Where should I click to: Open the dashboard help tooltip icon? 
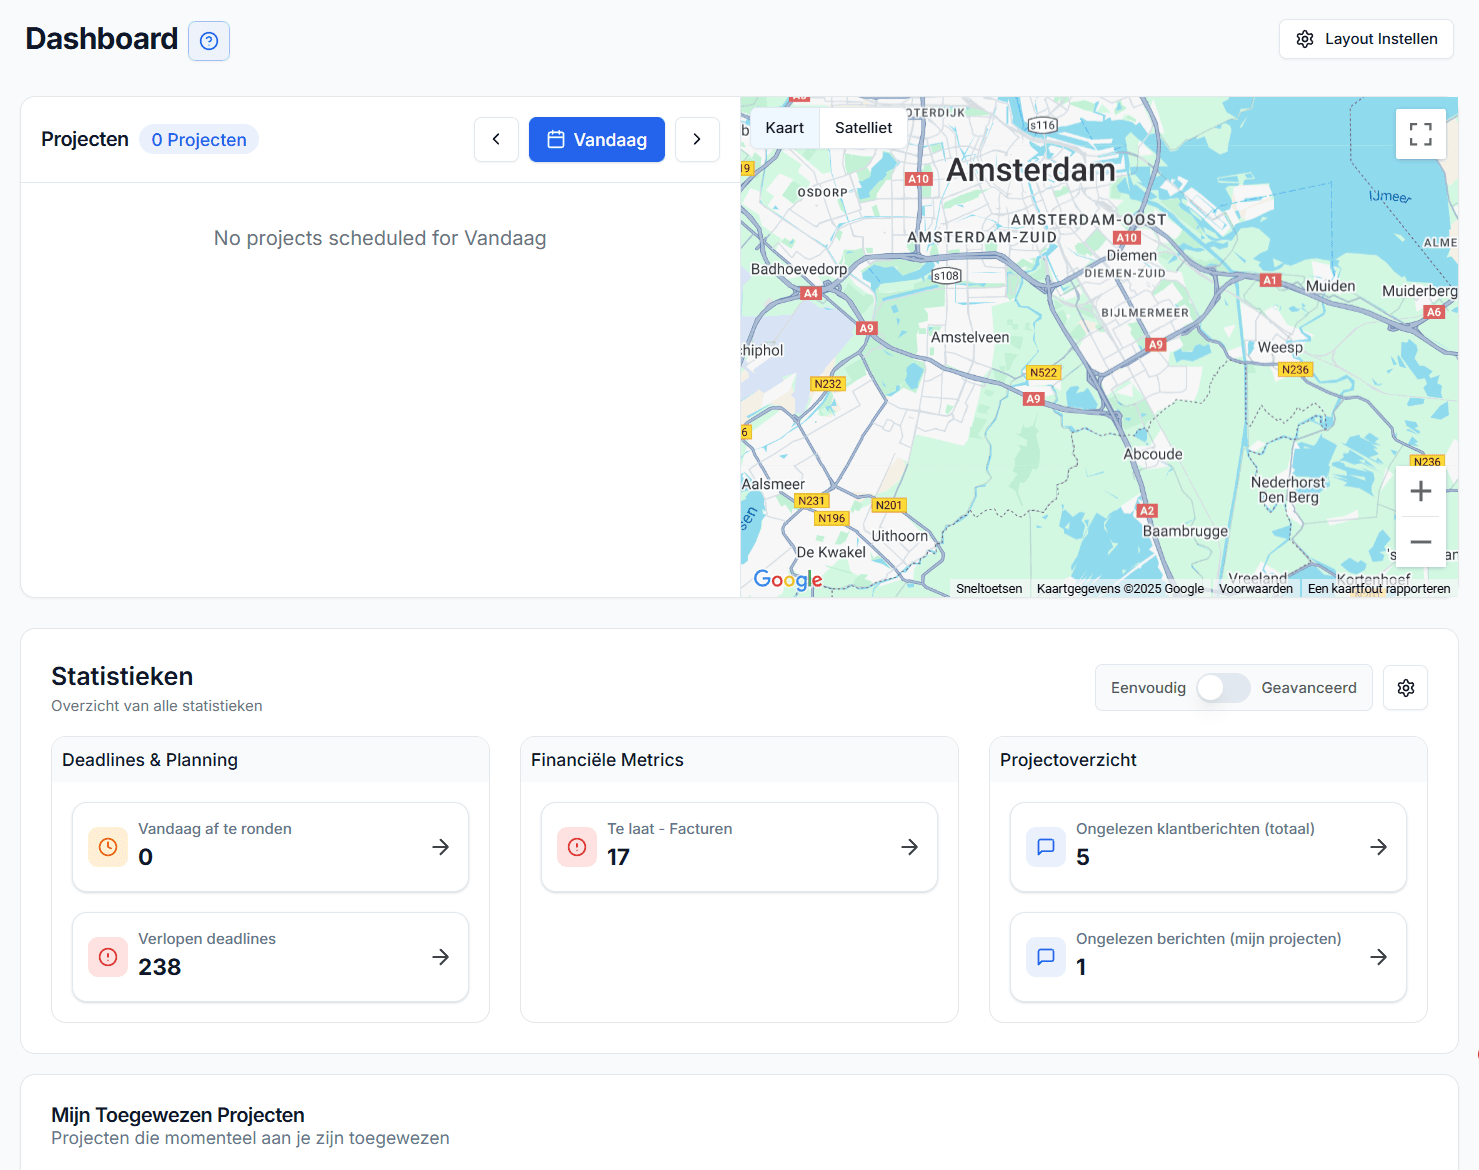[x=208, y=40]
